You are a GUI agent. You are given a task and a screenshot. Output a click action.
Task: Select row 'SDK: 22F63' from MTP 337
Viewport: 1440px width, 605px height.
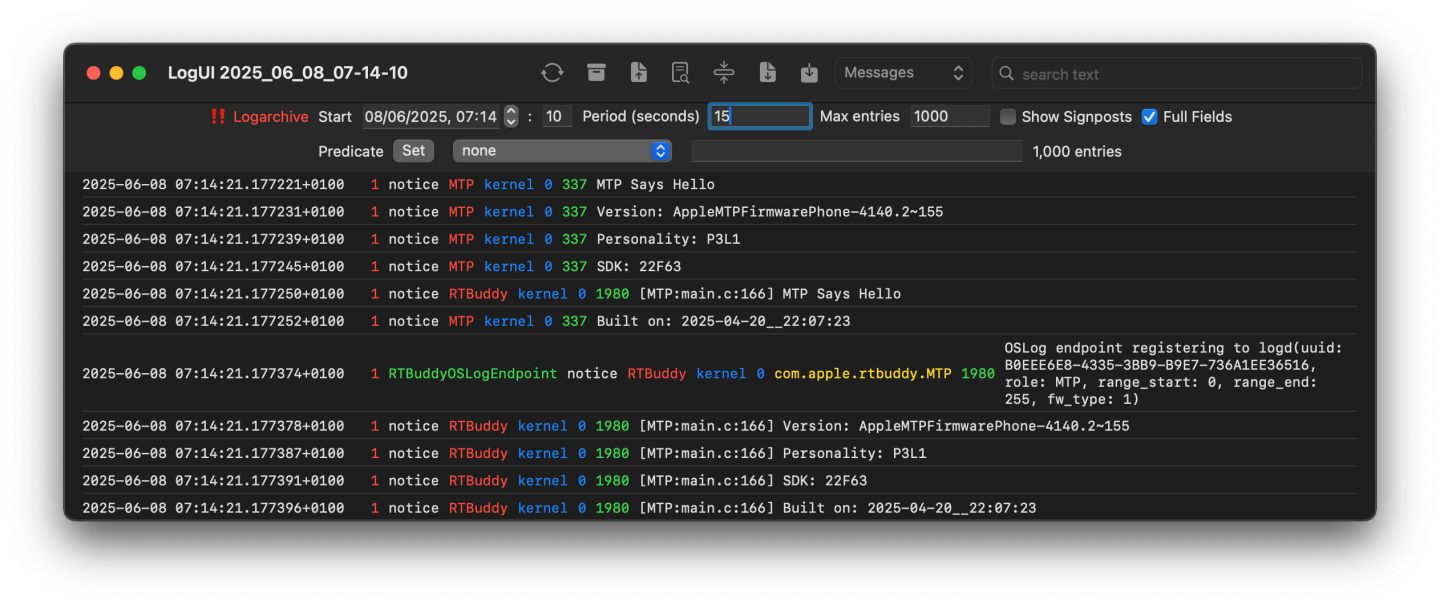click(x=718, y=267)
